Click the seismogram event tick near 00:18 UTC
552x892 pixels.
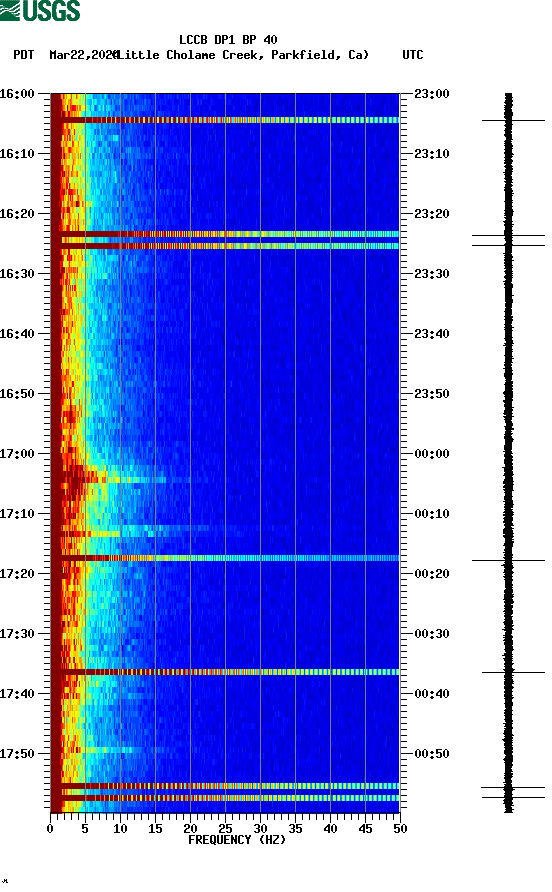coord(508,560)
